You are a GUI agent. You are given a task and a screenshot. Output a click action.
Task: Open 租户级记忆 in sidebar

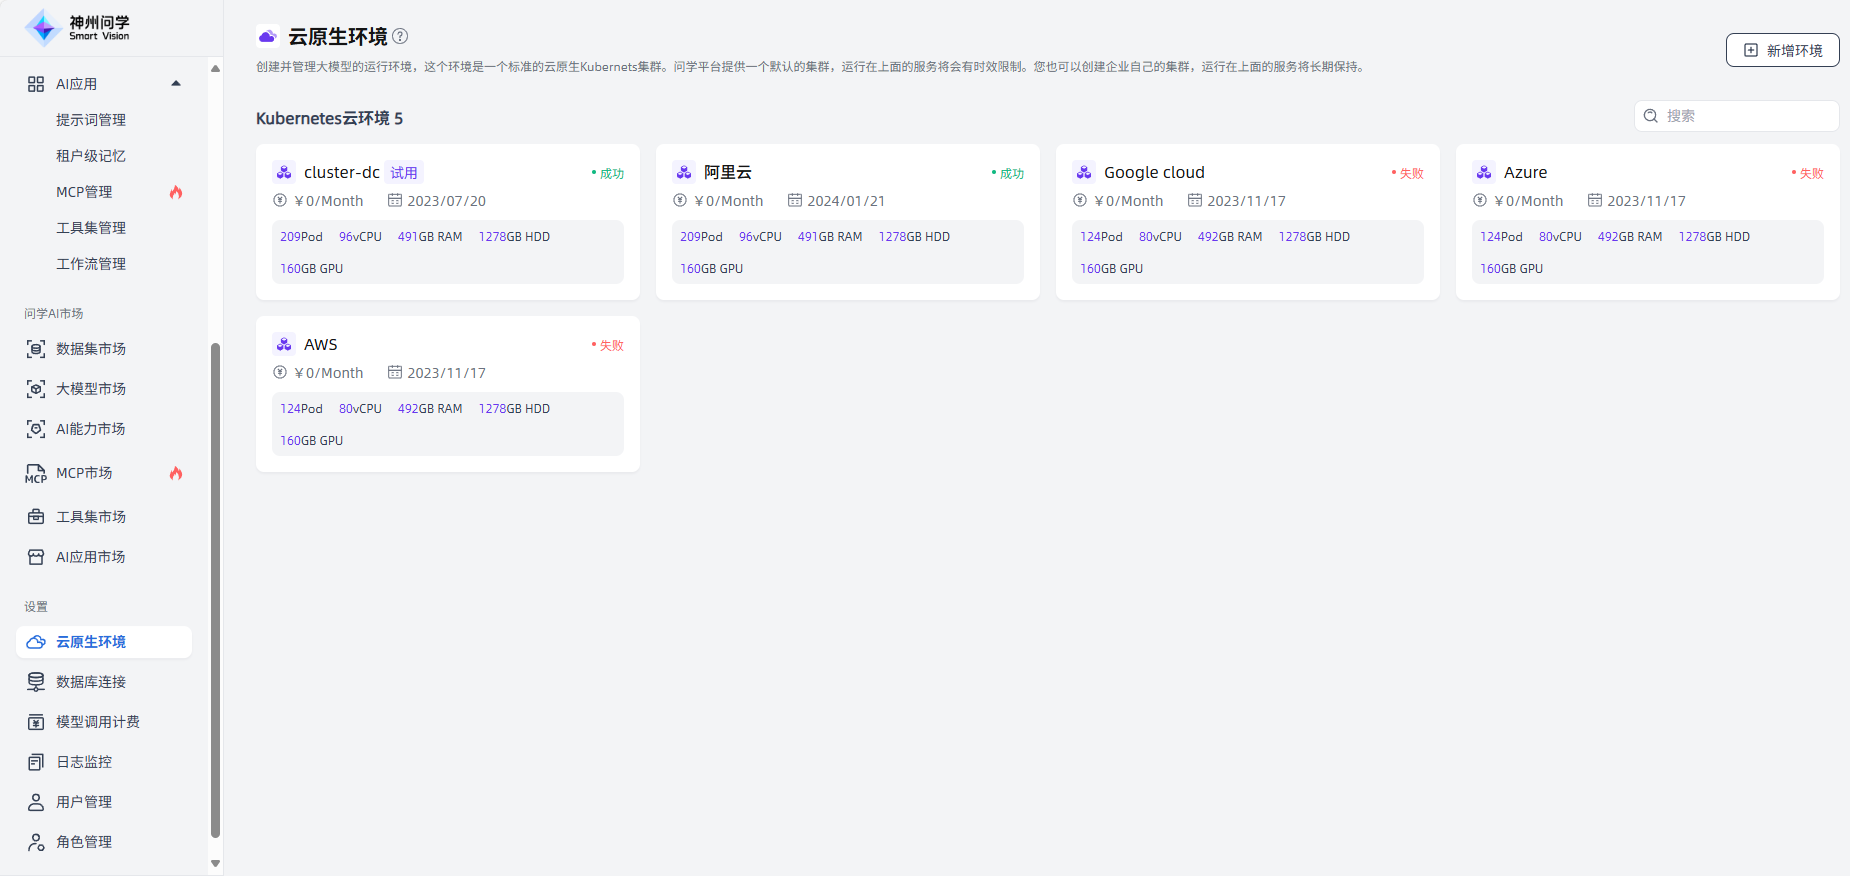91,156
